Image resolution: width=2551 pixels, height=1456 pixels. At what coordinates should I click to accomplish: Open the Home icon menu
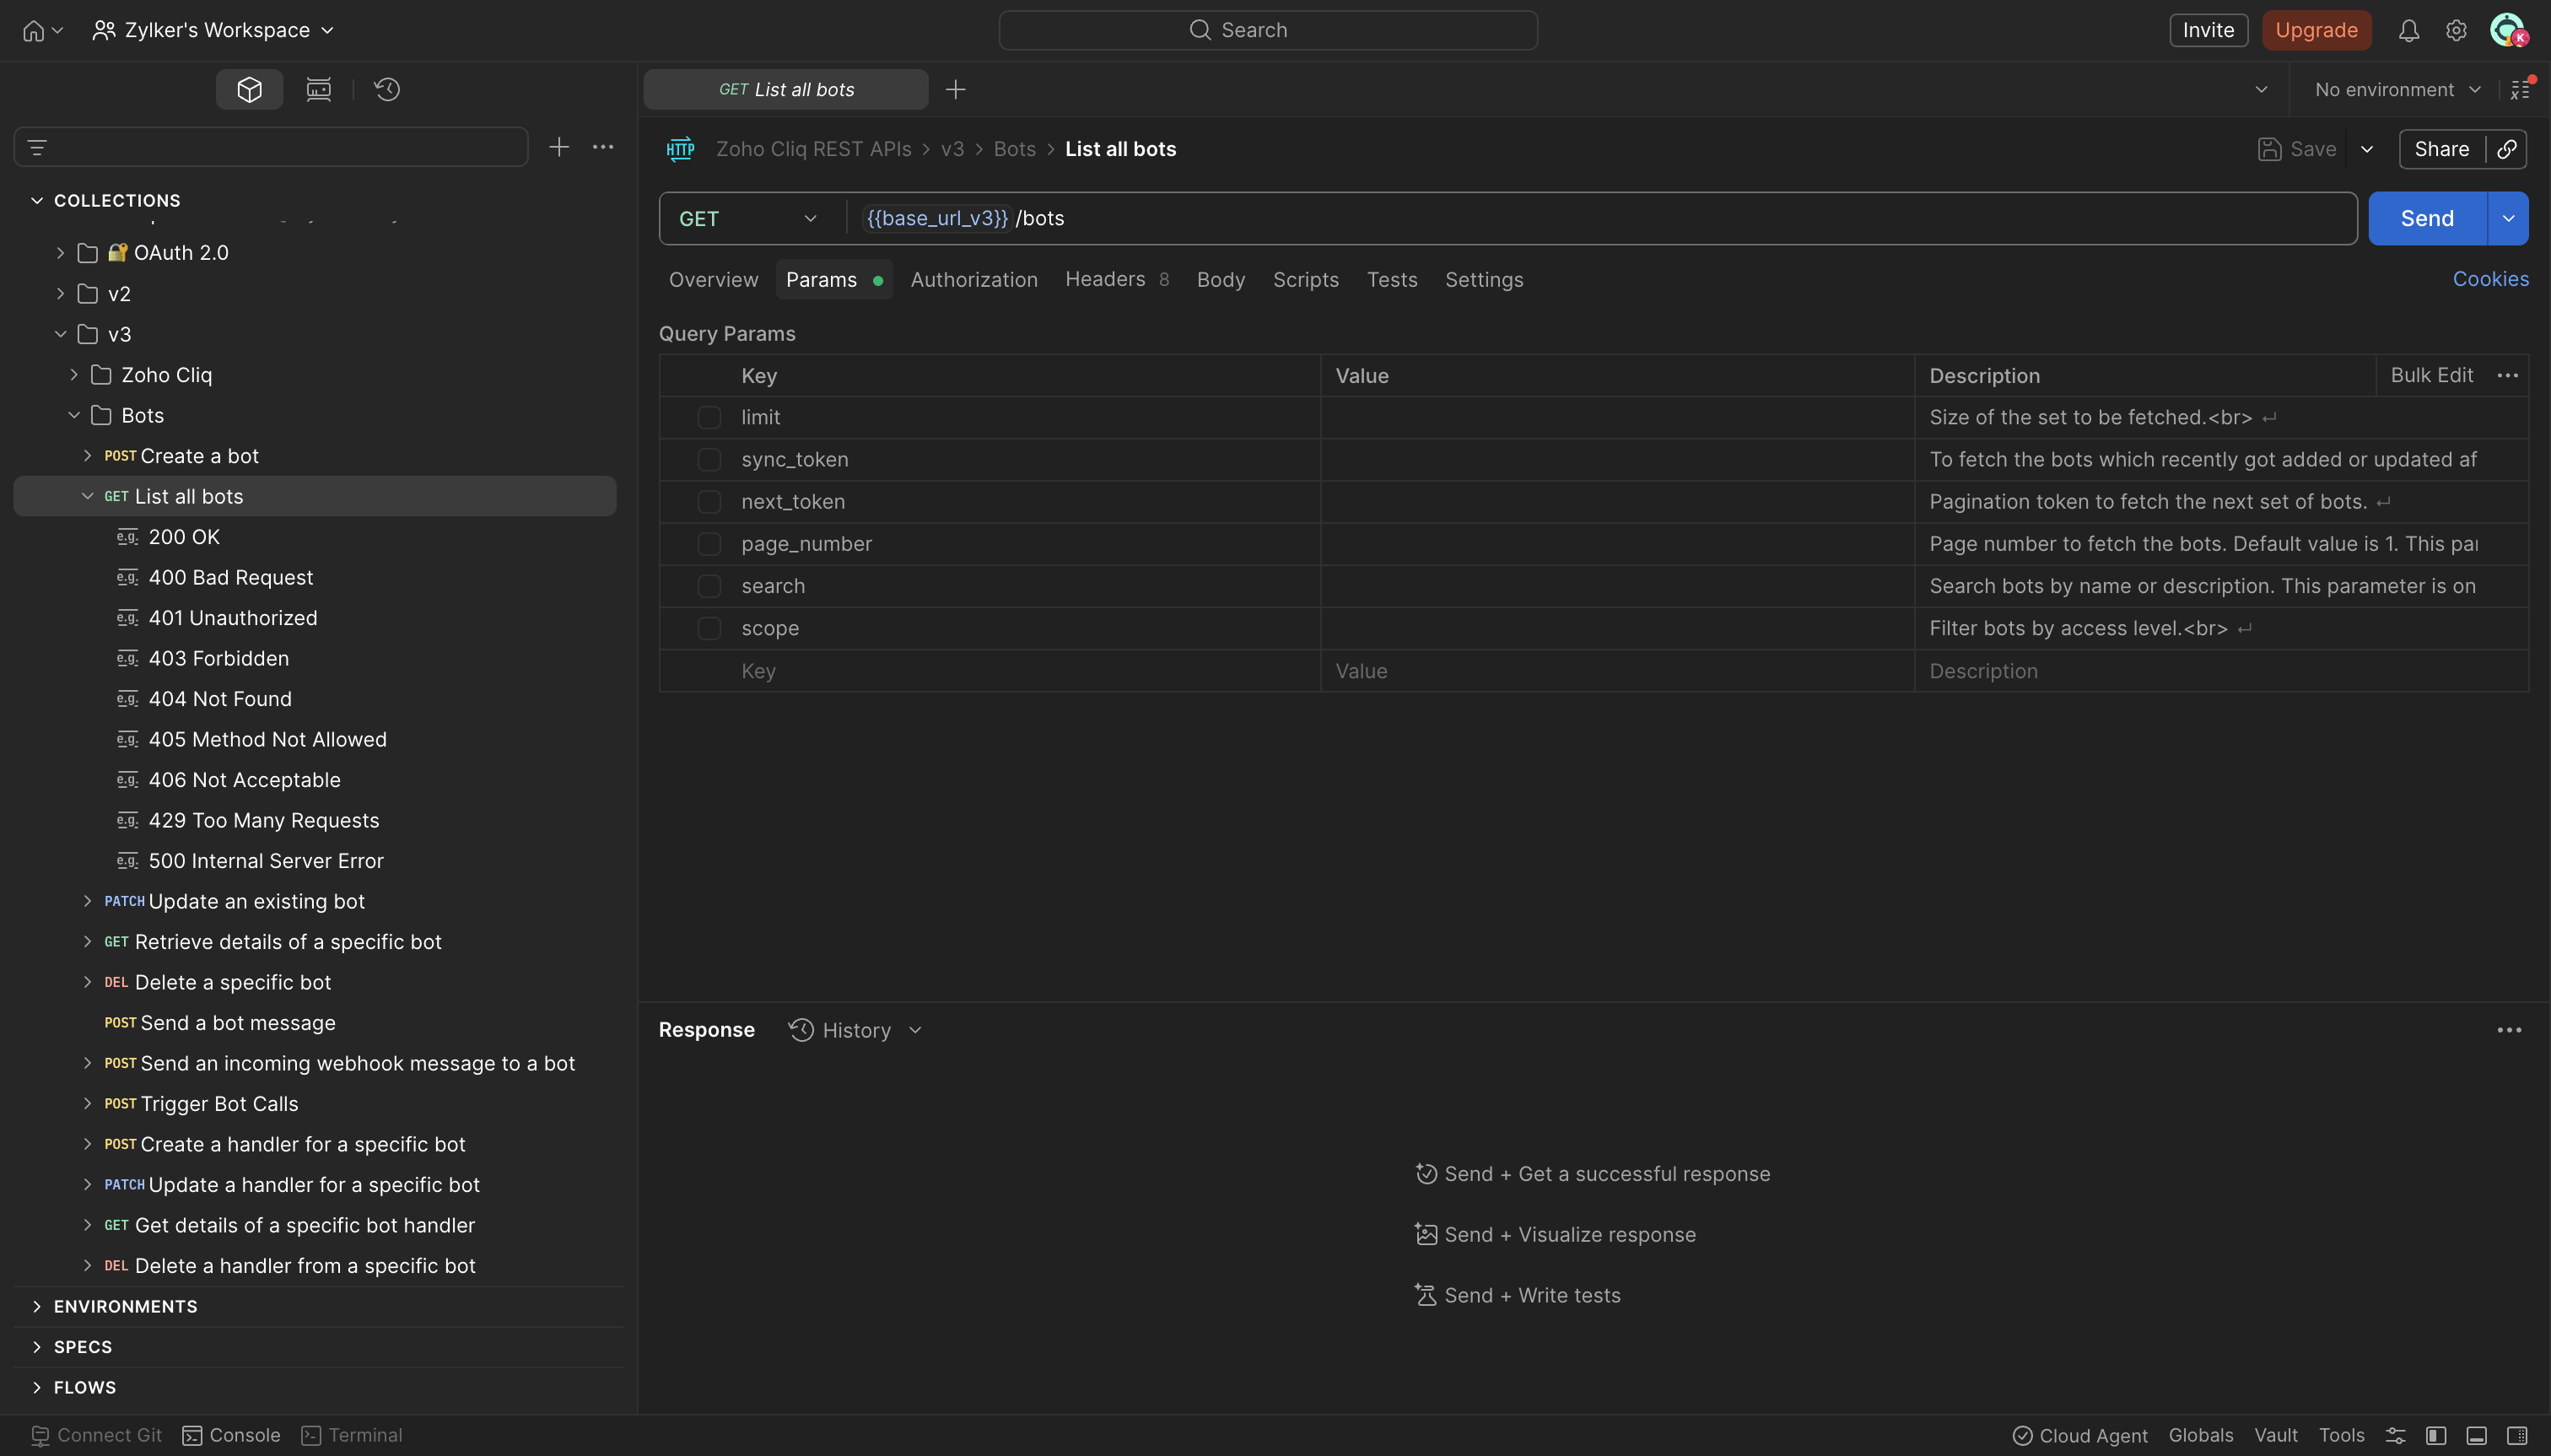click(42, 30)
